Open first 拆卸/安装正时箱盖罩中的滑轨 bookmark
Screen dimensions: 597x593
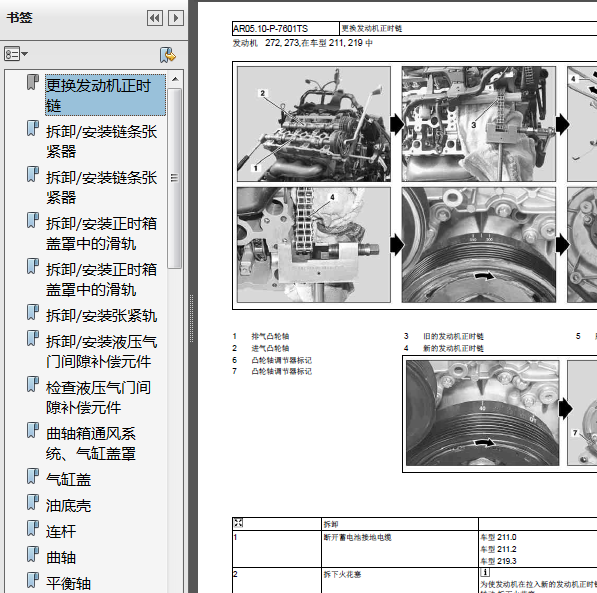click(x=101, y=233)
